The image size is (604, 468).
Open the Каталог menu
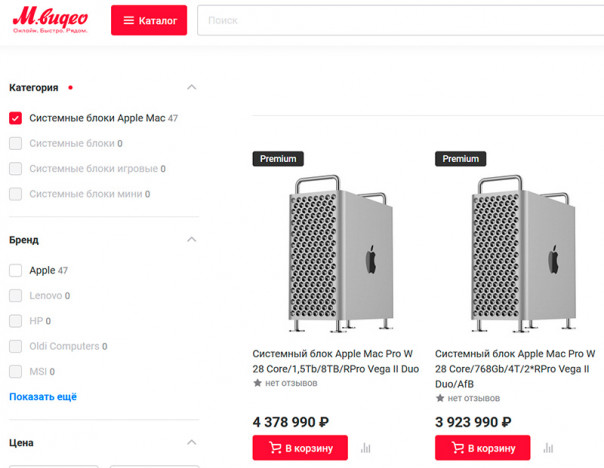[x=149, y=21]
